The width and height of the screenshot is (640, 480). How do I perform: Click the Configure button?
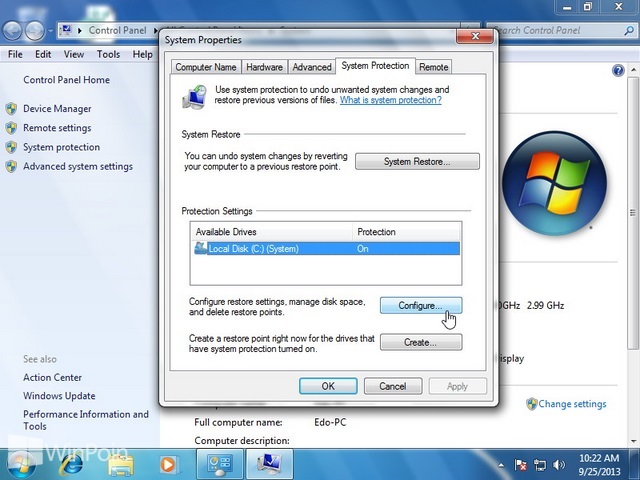pyautogui.click(x=421, y=305)
